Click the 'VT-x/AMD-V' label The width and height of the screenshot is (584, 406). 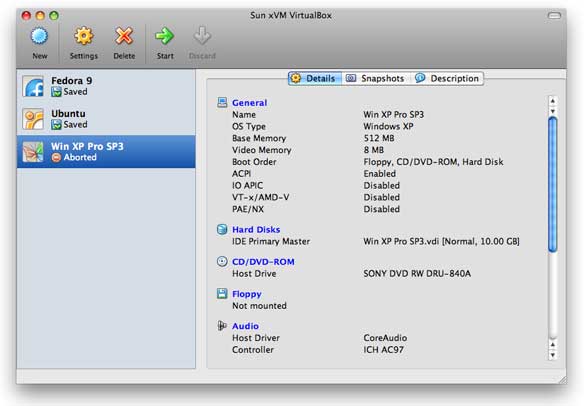pos(260,197)
